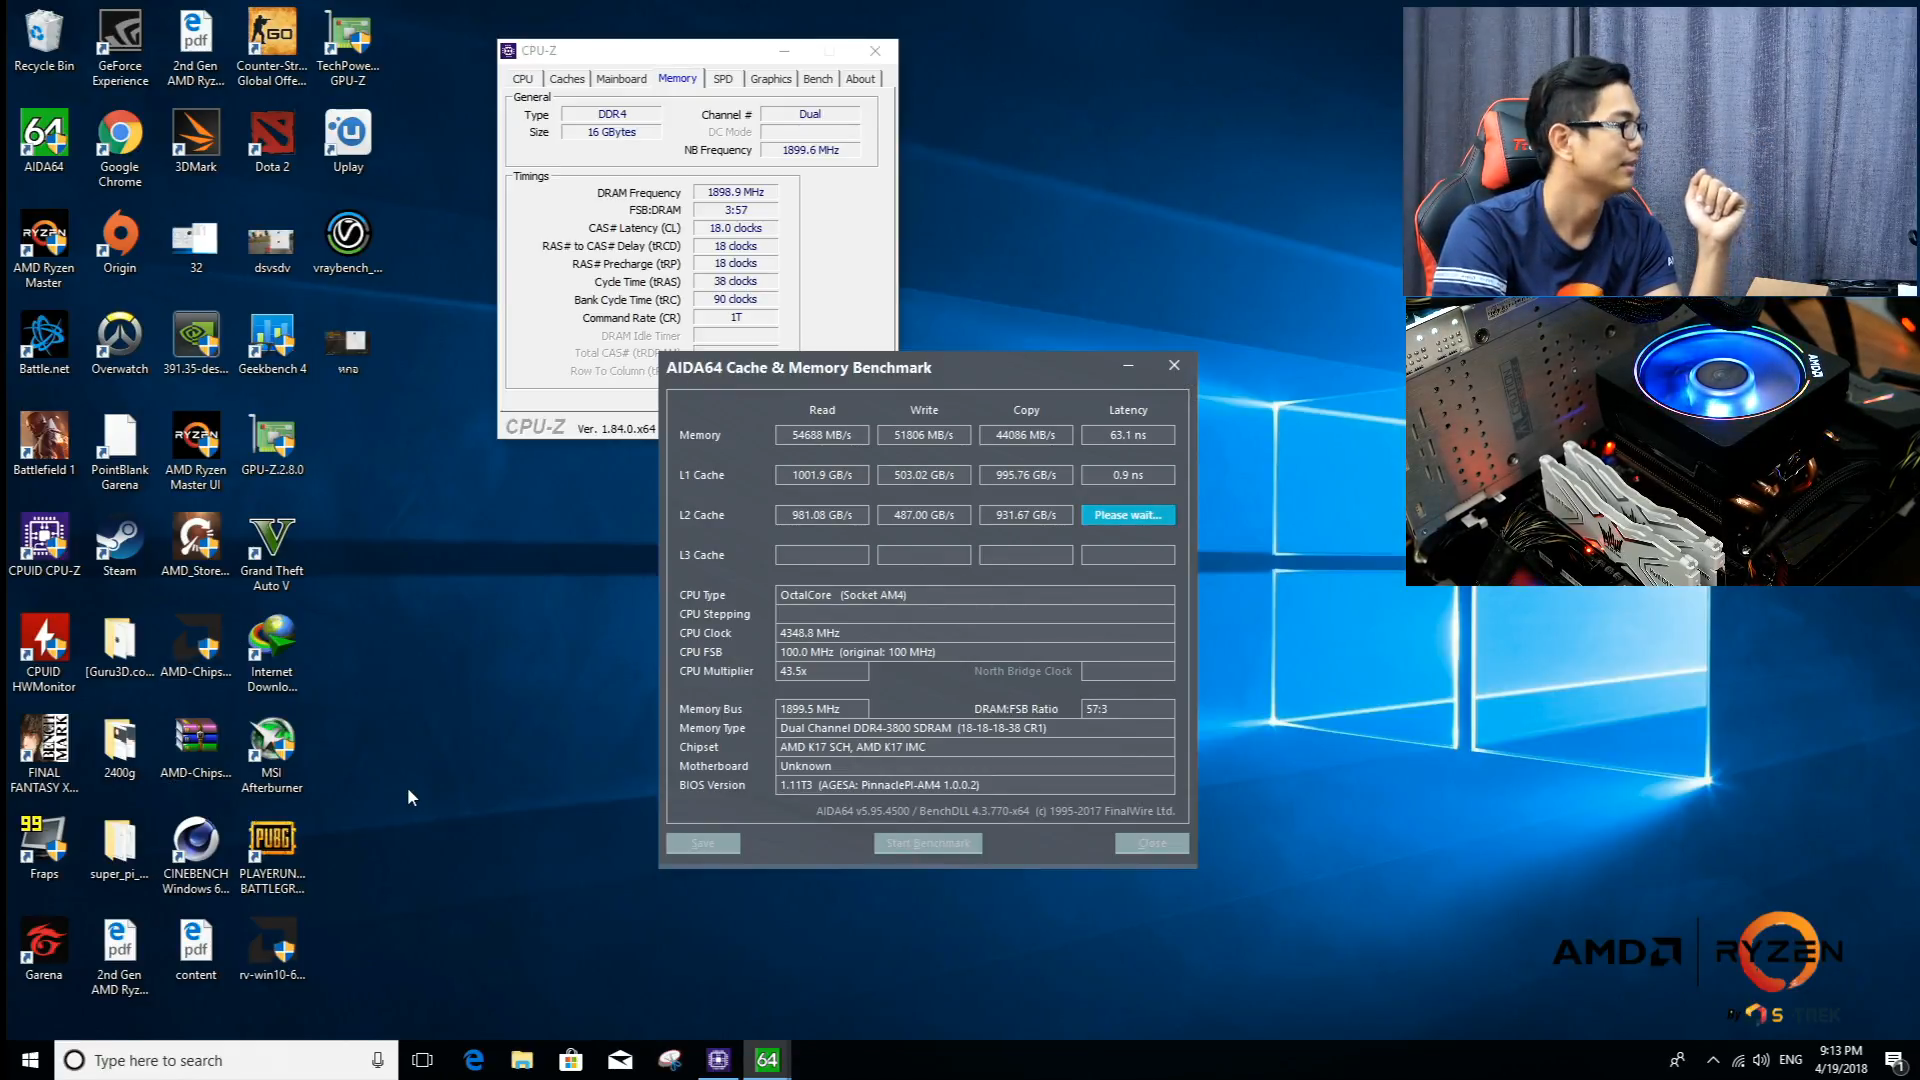The height and width of the screenshot is (1080, 1920).
Task: Toggle the ENG language indicator
Action: coord(1790,1060)
